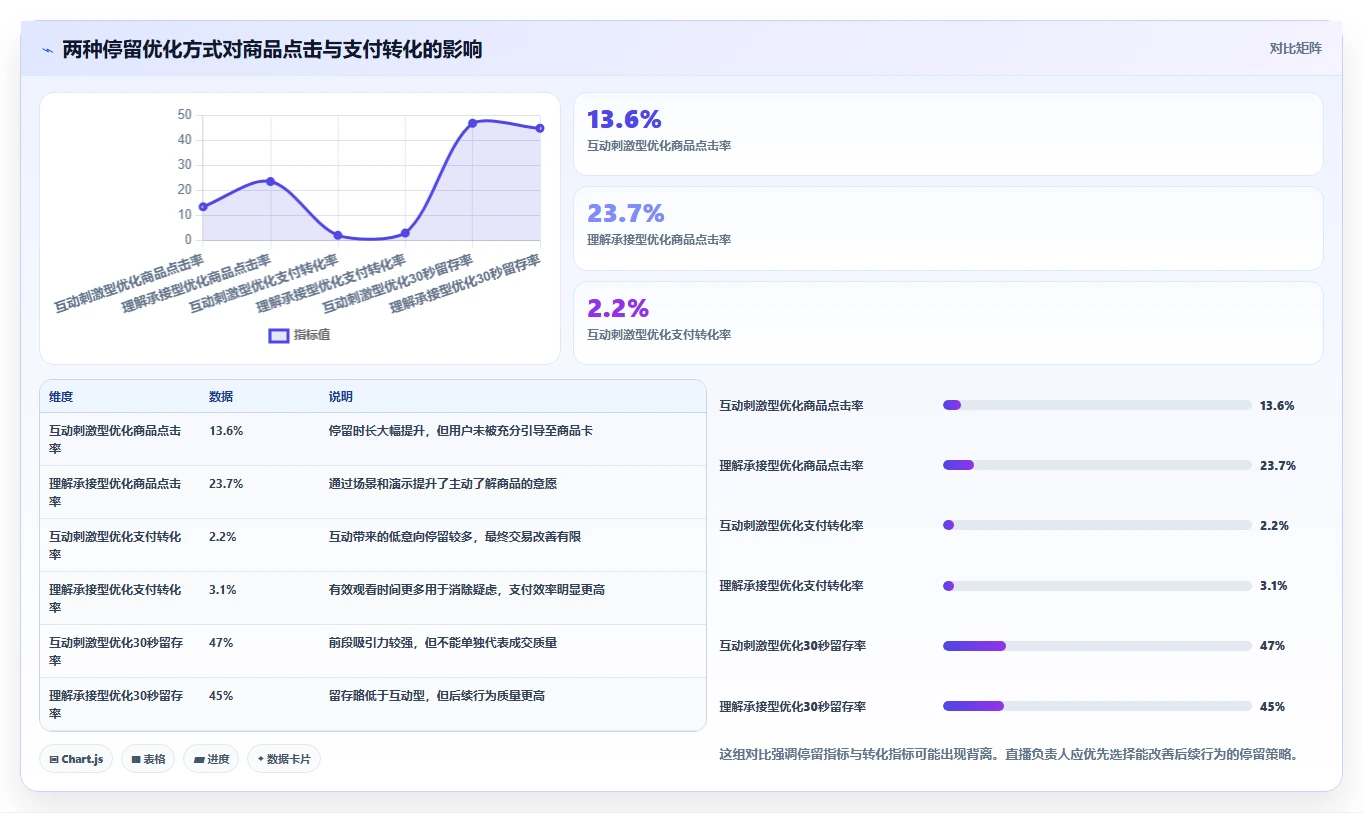
Task: Click the 数据卡片 tag chip
Action: tap(284, 759)
